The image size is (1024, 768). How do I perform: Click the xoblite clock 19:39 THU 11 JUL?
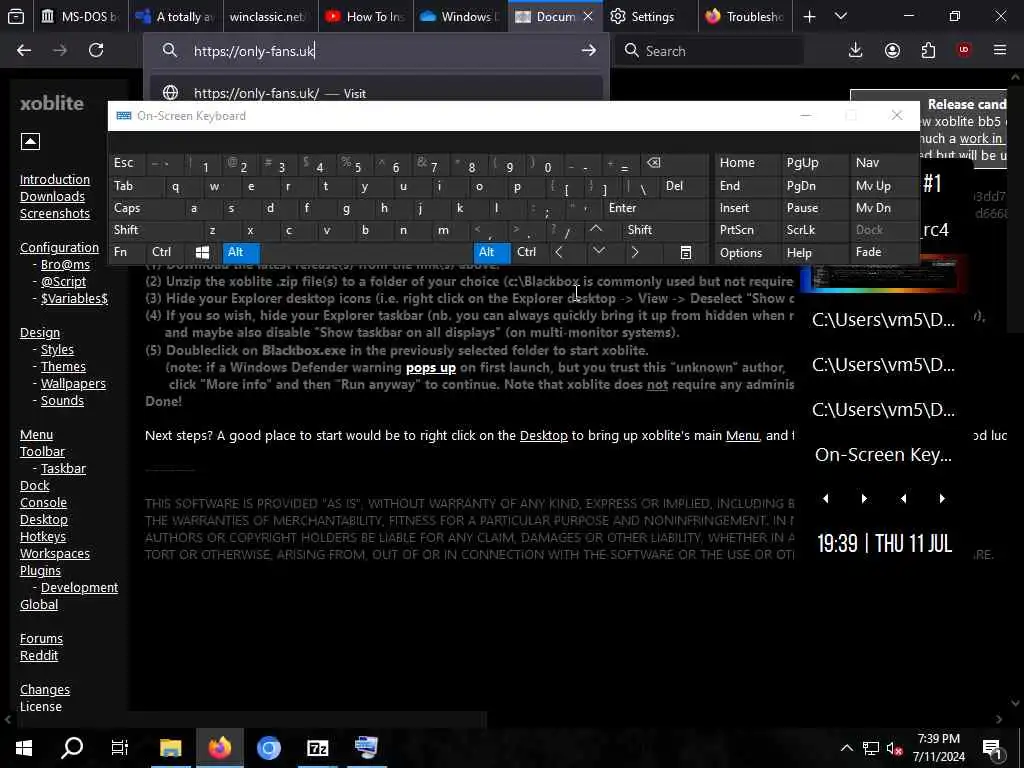tap(884, 543)
